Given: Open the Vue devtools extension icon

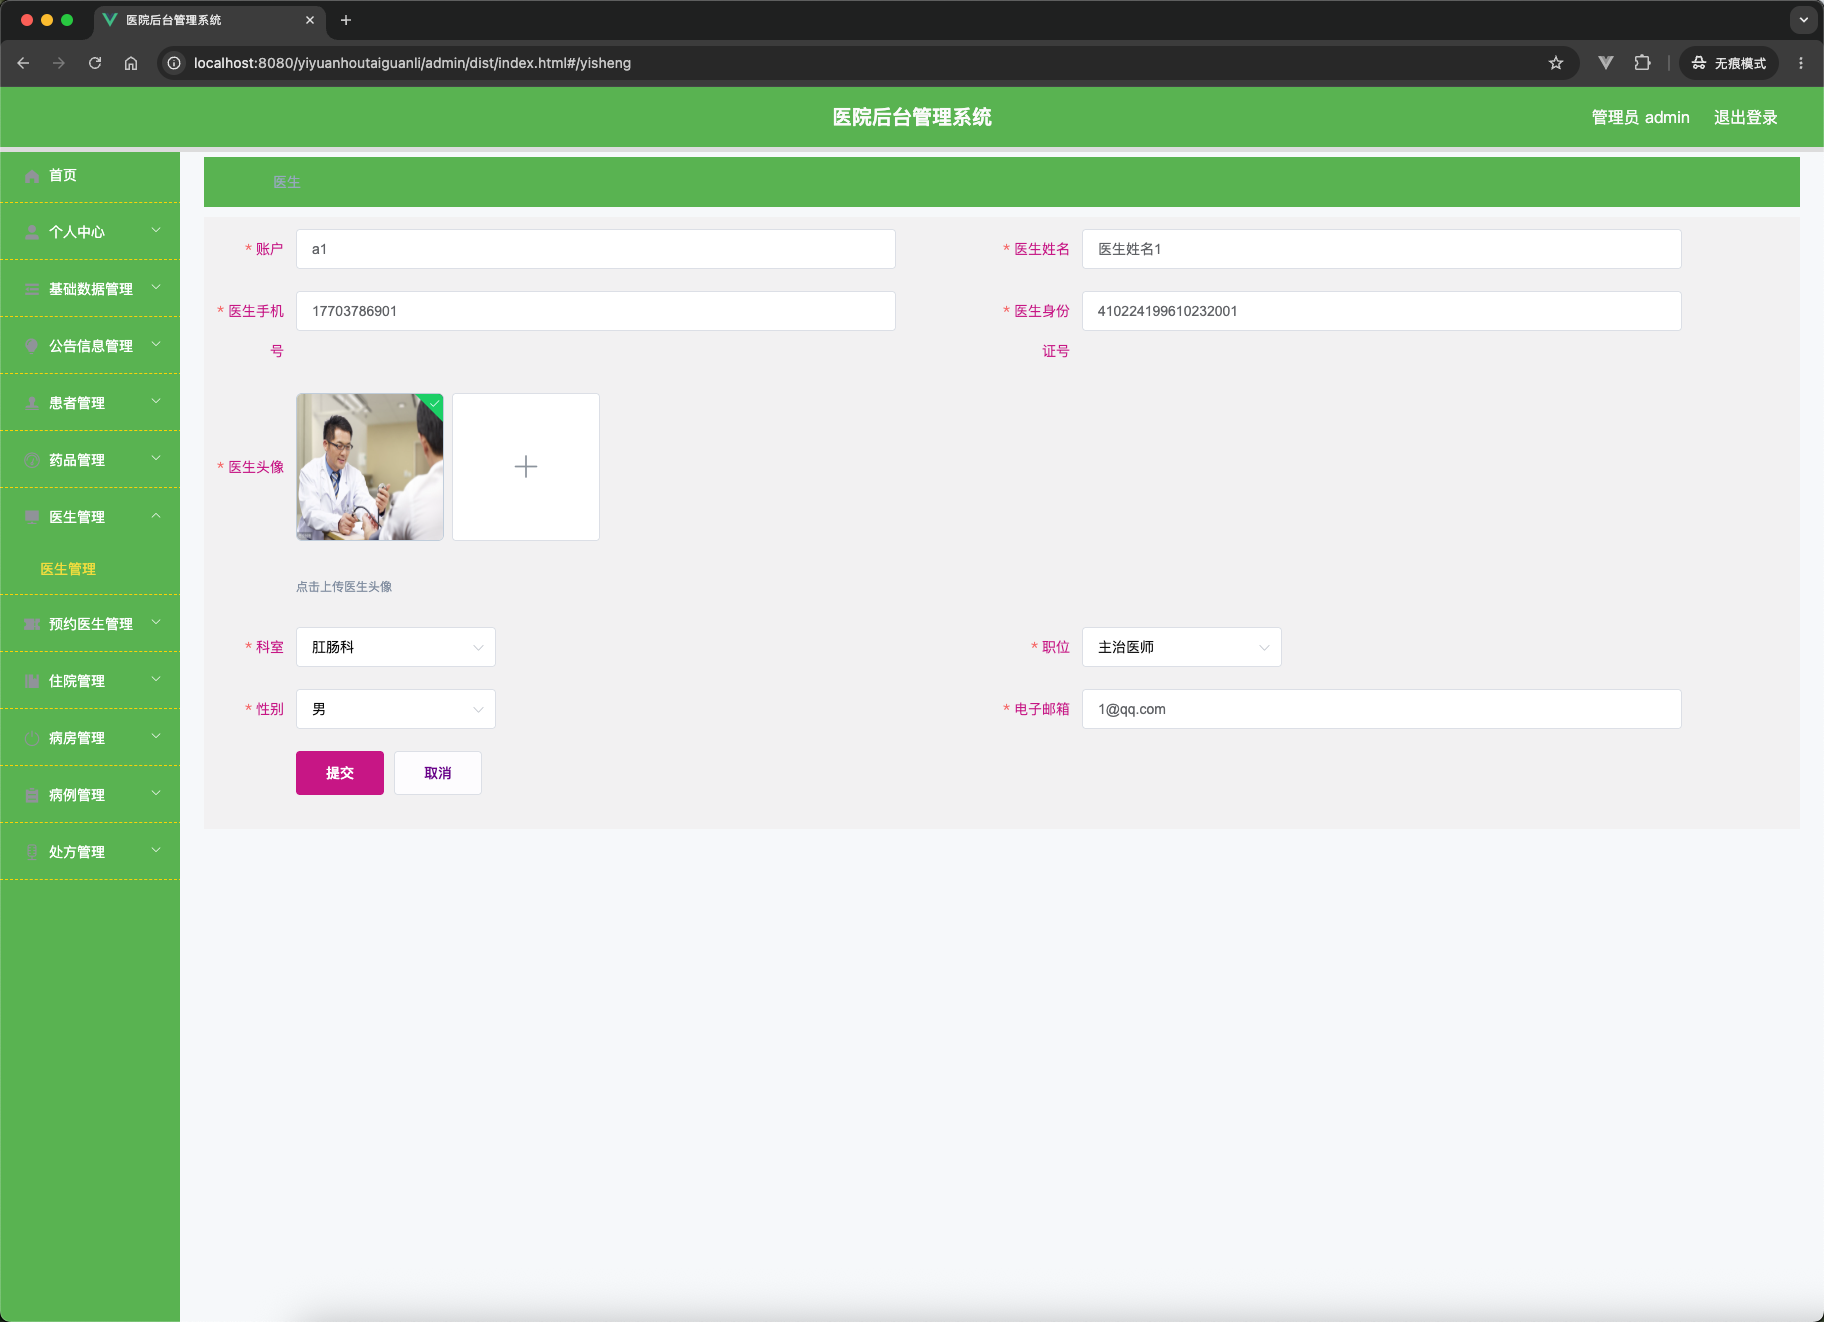Looking at the screenshot, I should [x=1606, y=63].
